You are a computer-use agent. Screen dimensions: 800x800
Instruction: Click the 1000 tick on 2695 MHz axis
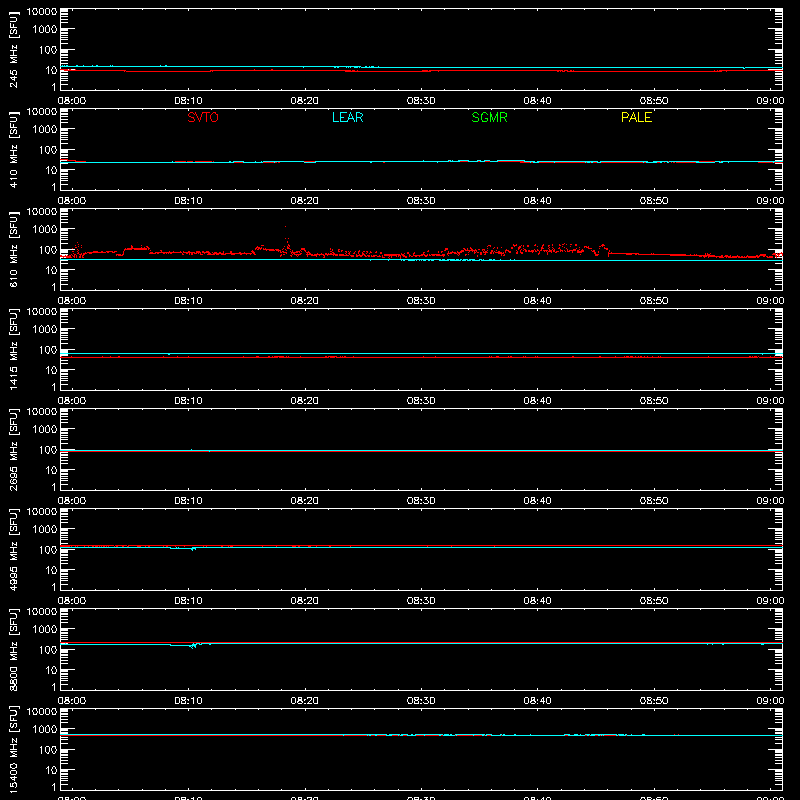[45, 430]
